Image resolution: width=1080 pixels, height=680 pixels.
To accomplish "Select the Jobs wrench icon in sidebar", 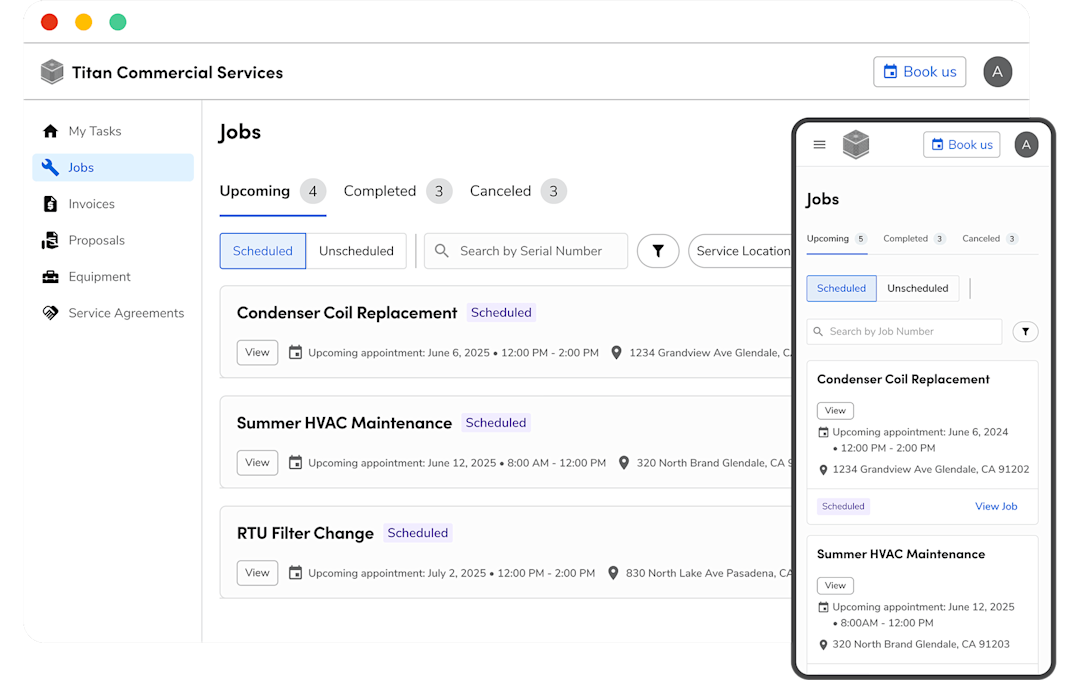I will 50,167.
